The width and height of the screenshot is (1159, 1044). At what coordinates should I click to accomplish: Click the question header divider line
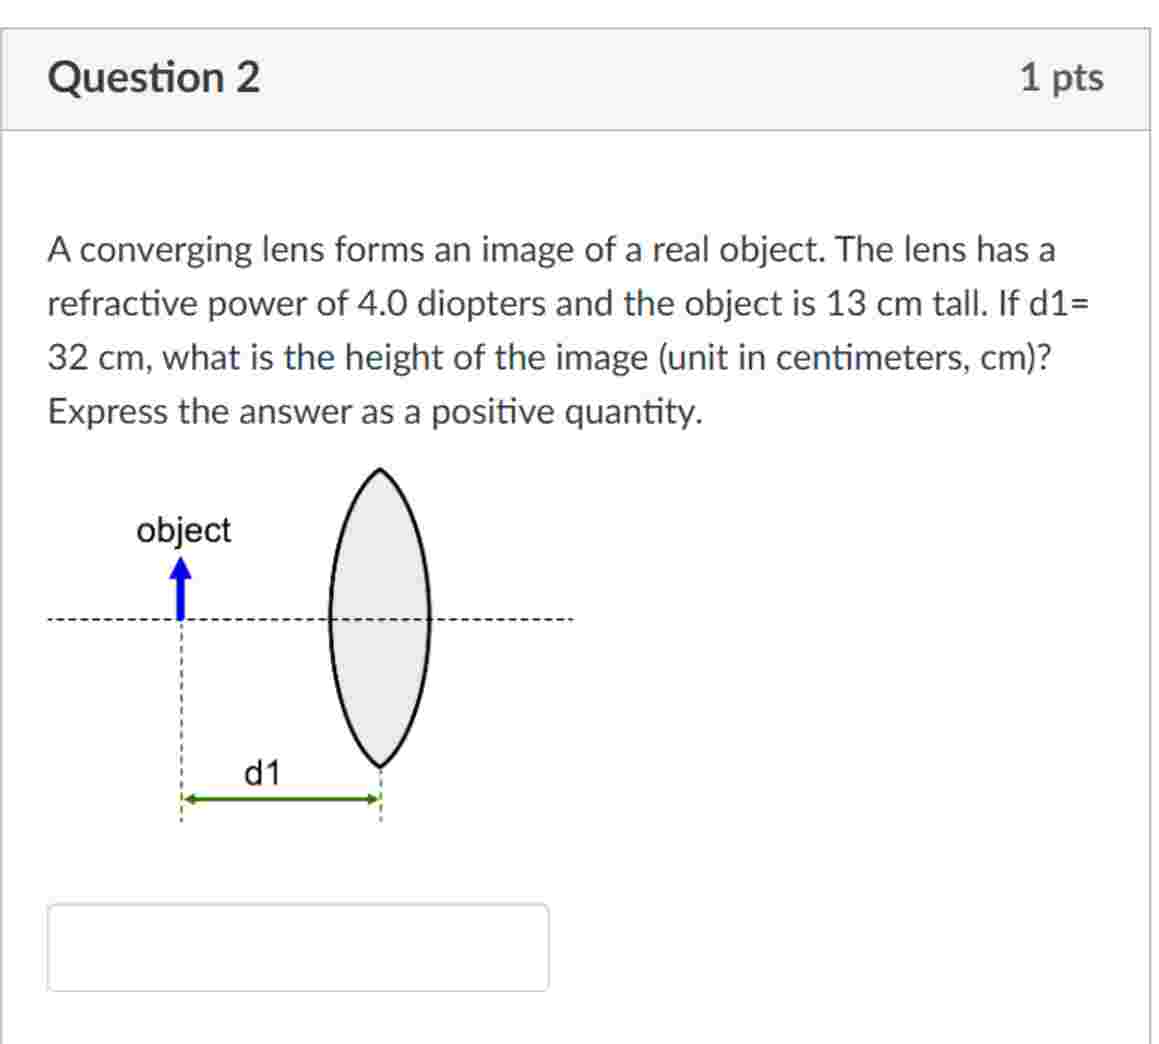click(580, 128)
